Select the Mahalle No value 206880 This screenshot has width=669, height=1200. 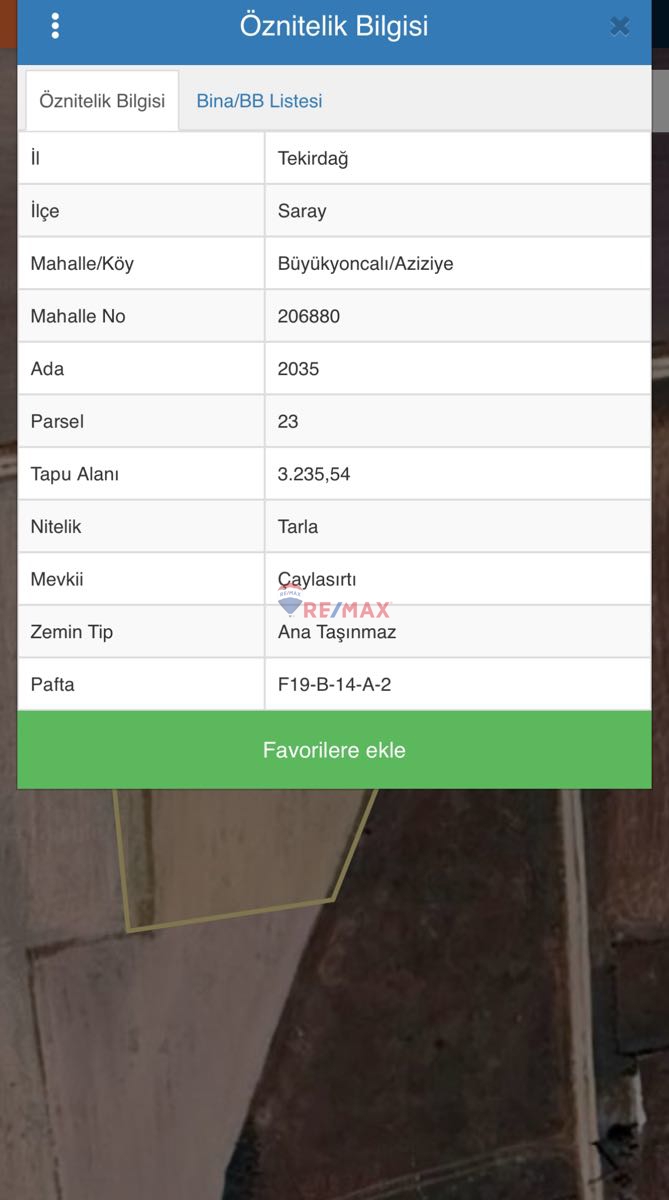coord(309,316)
